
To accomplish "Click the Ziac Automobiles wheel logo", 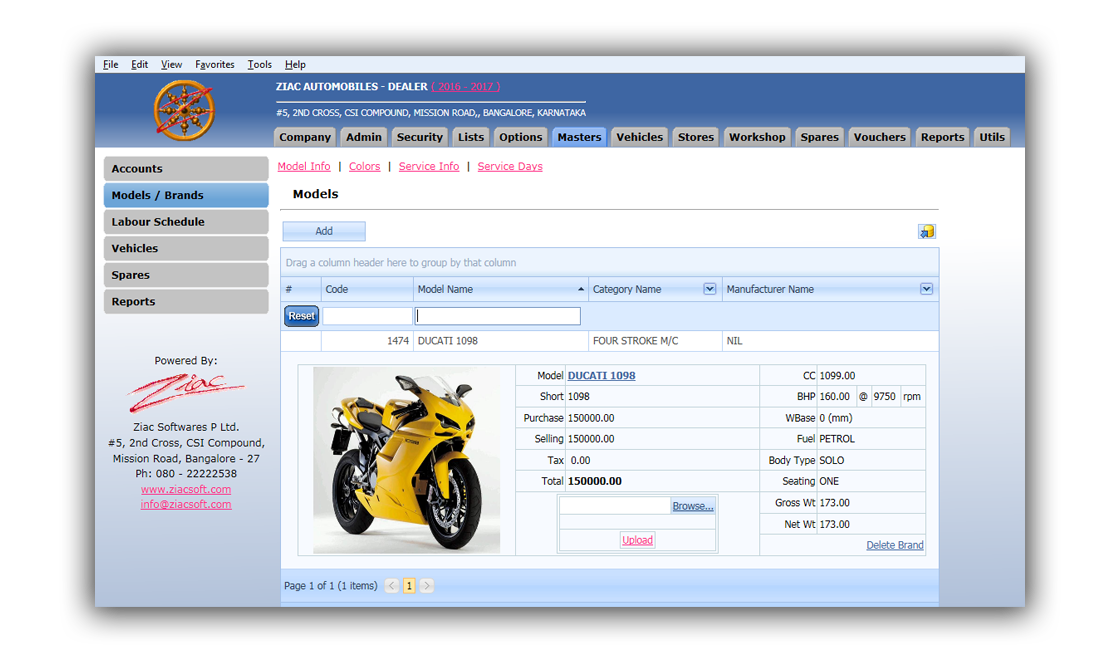I will 184,110.
